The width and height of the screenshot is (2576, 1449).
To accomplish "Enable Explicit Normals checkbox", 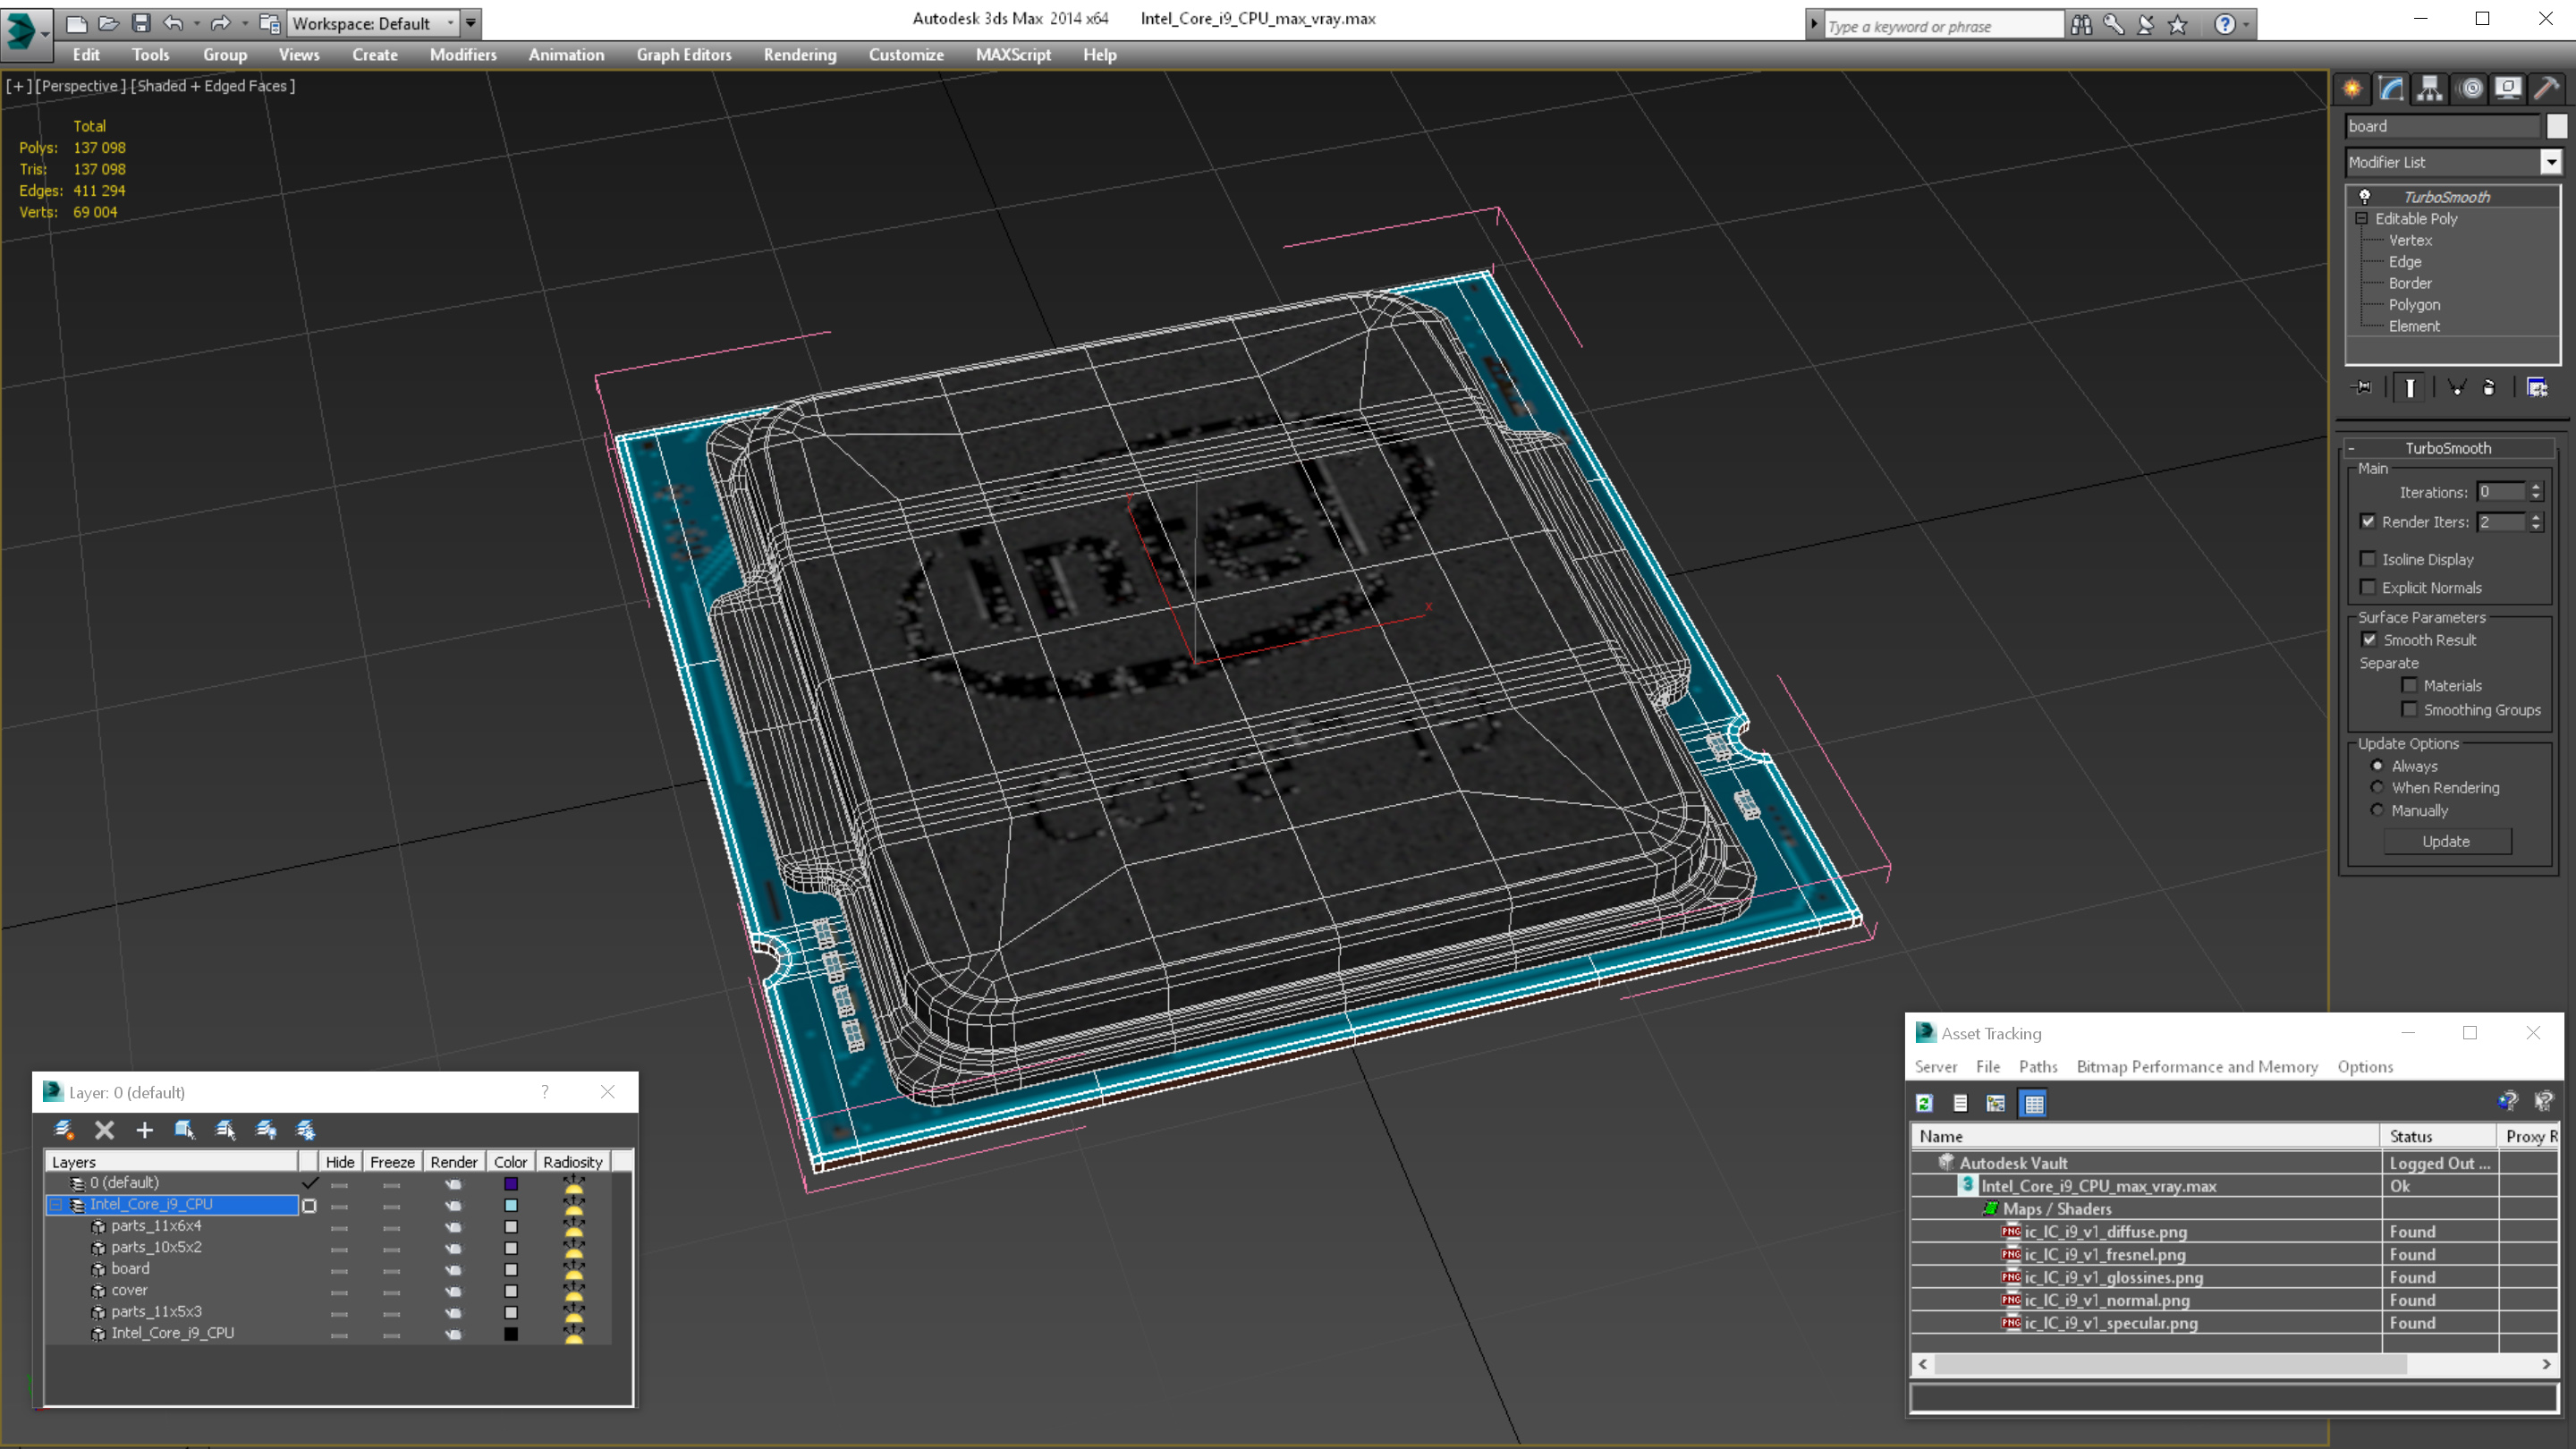I will coord(2368,587).
